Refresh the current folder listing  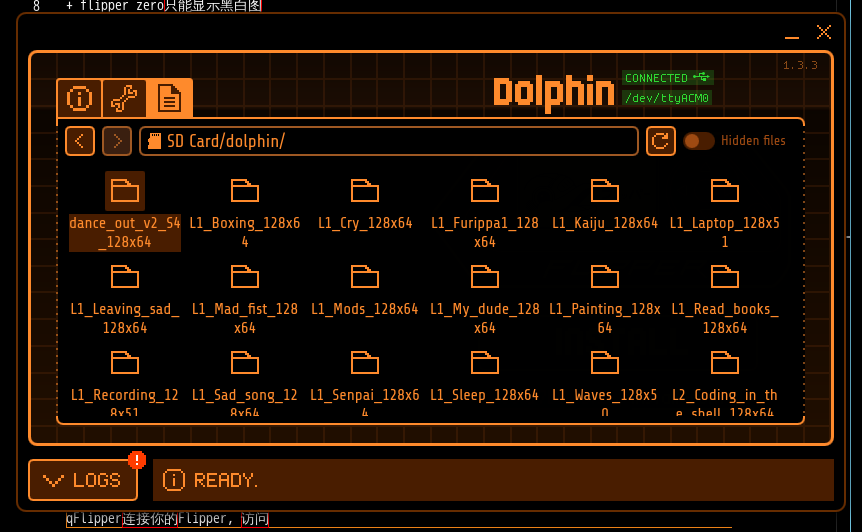[x=660, y=141]
